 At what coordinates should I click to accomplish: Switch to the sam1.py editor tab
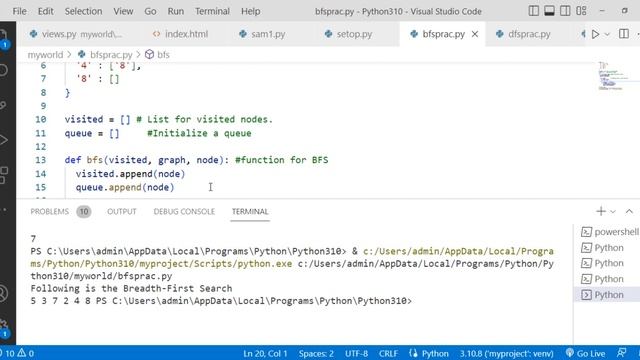coord(262,34)
